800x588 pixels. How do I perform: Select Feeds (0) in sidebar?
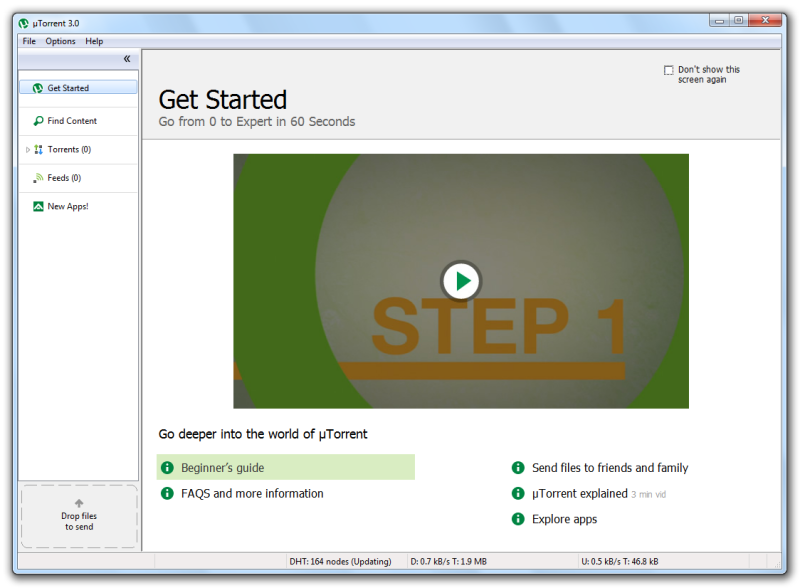78,178
